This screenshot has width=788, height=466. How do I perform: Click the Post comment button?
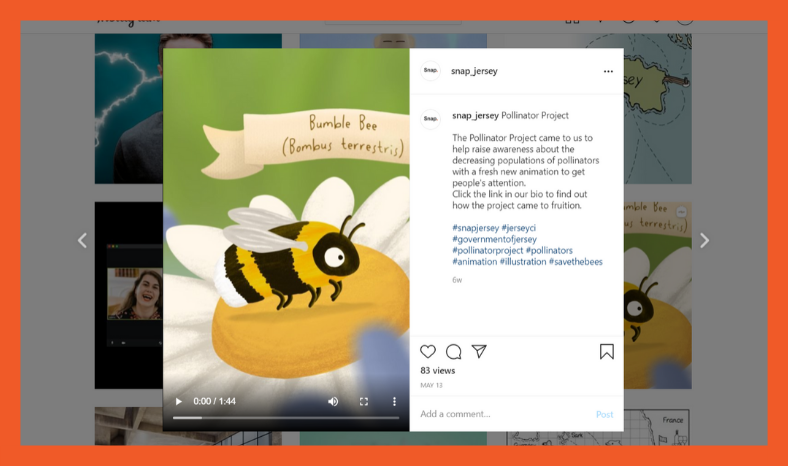[x=605, y=414]
